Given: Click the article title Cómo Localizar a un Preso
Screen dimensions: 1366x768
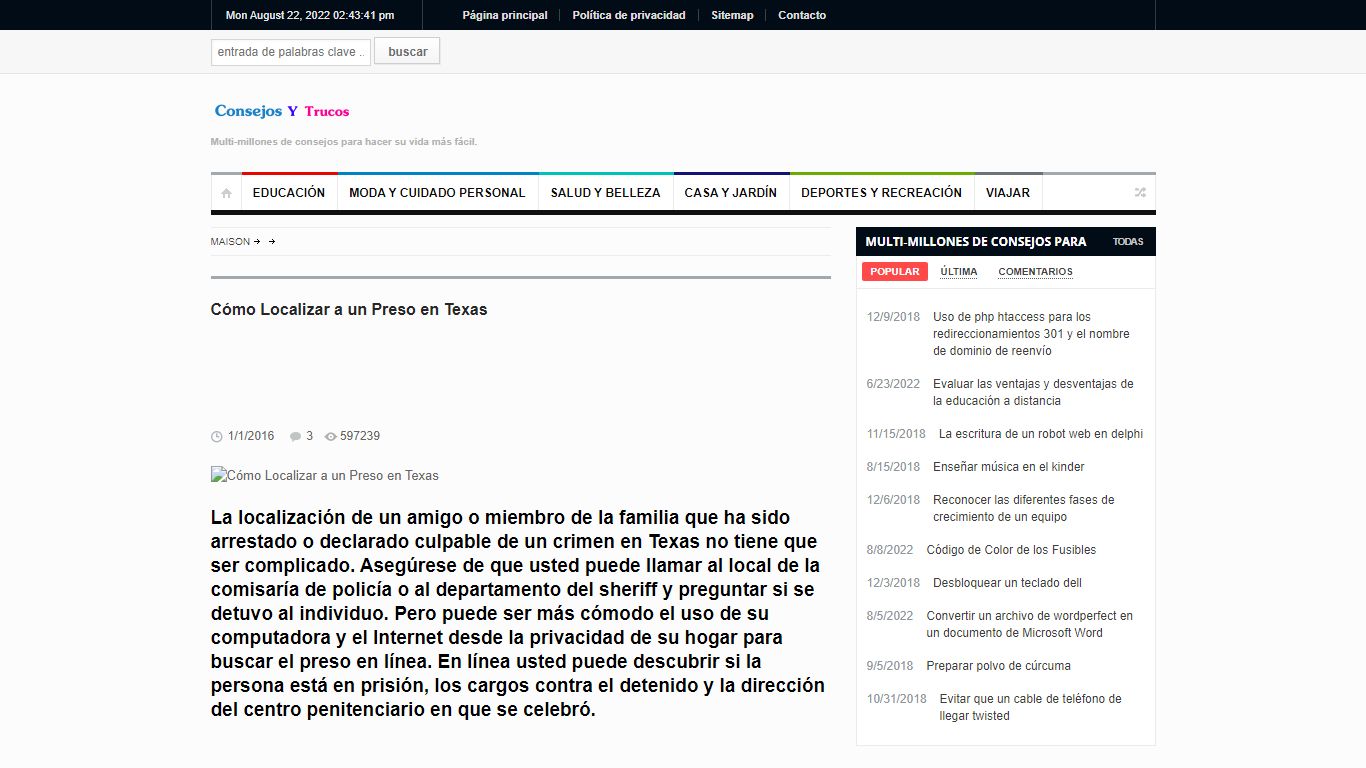Looking at the screenshot, I should tap(349, 310).
